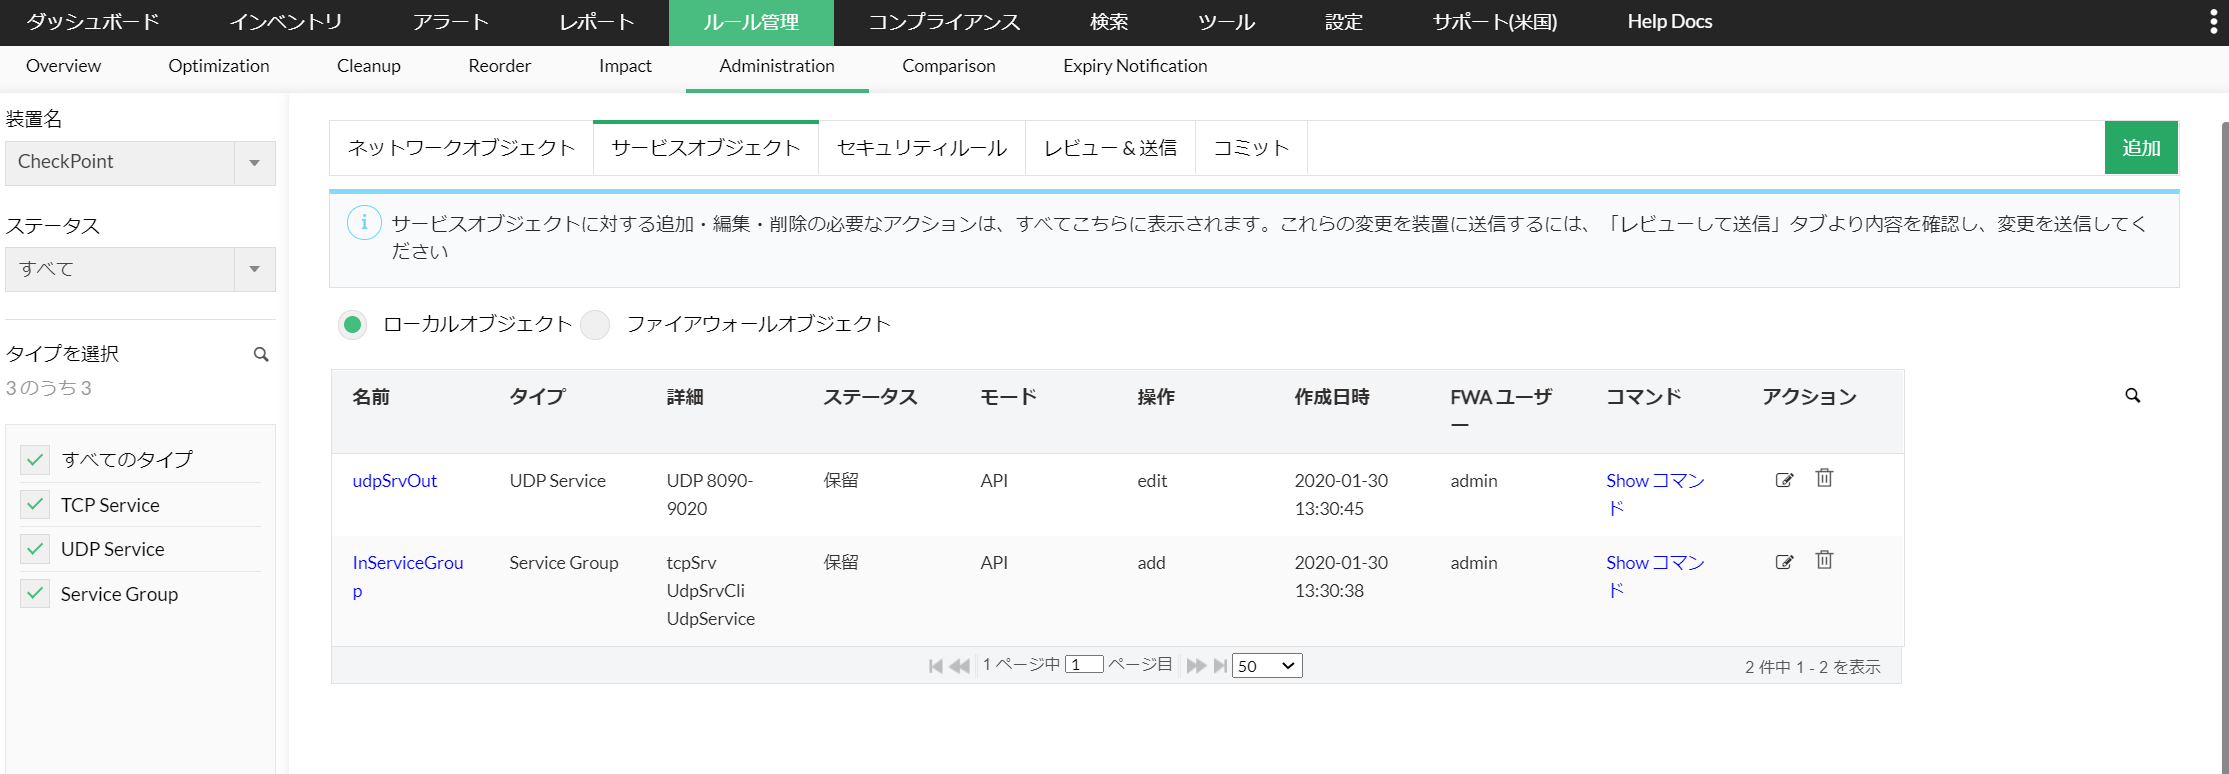Delete the InServiceGroup service group entry
The height and width of the screenshot is (774, 2229).
click(1824, 560)
